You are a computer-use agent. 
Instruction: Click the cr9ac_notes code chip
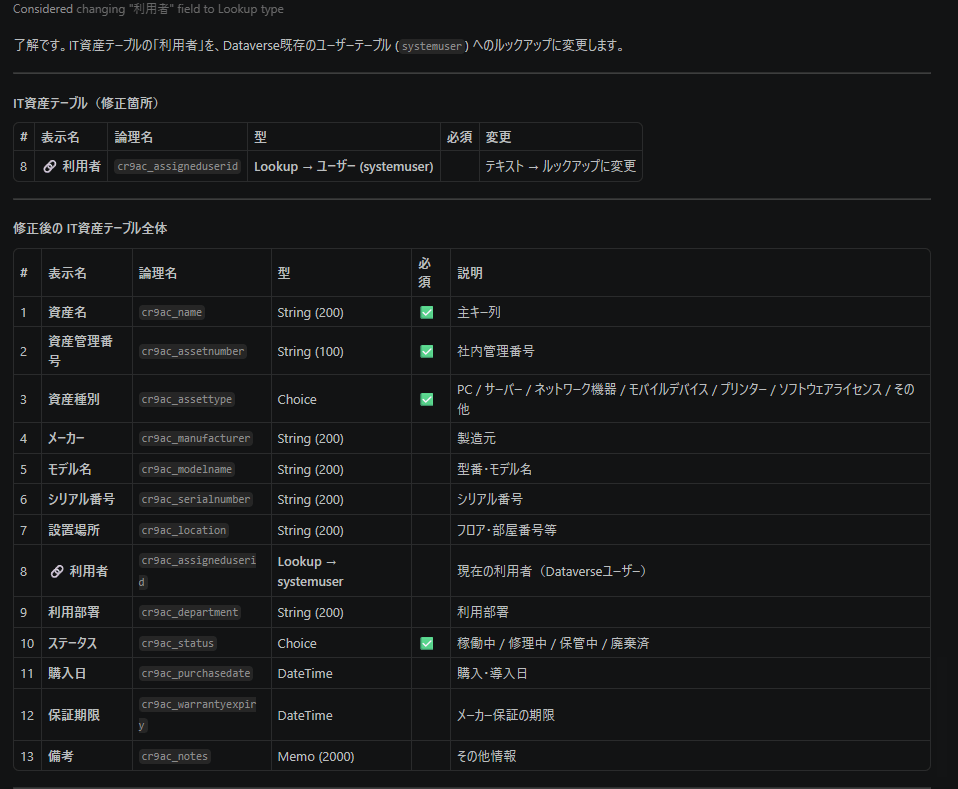[175, 756]
